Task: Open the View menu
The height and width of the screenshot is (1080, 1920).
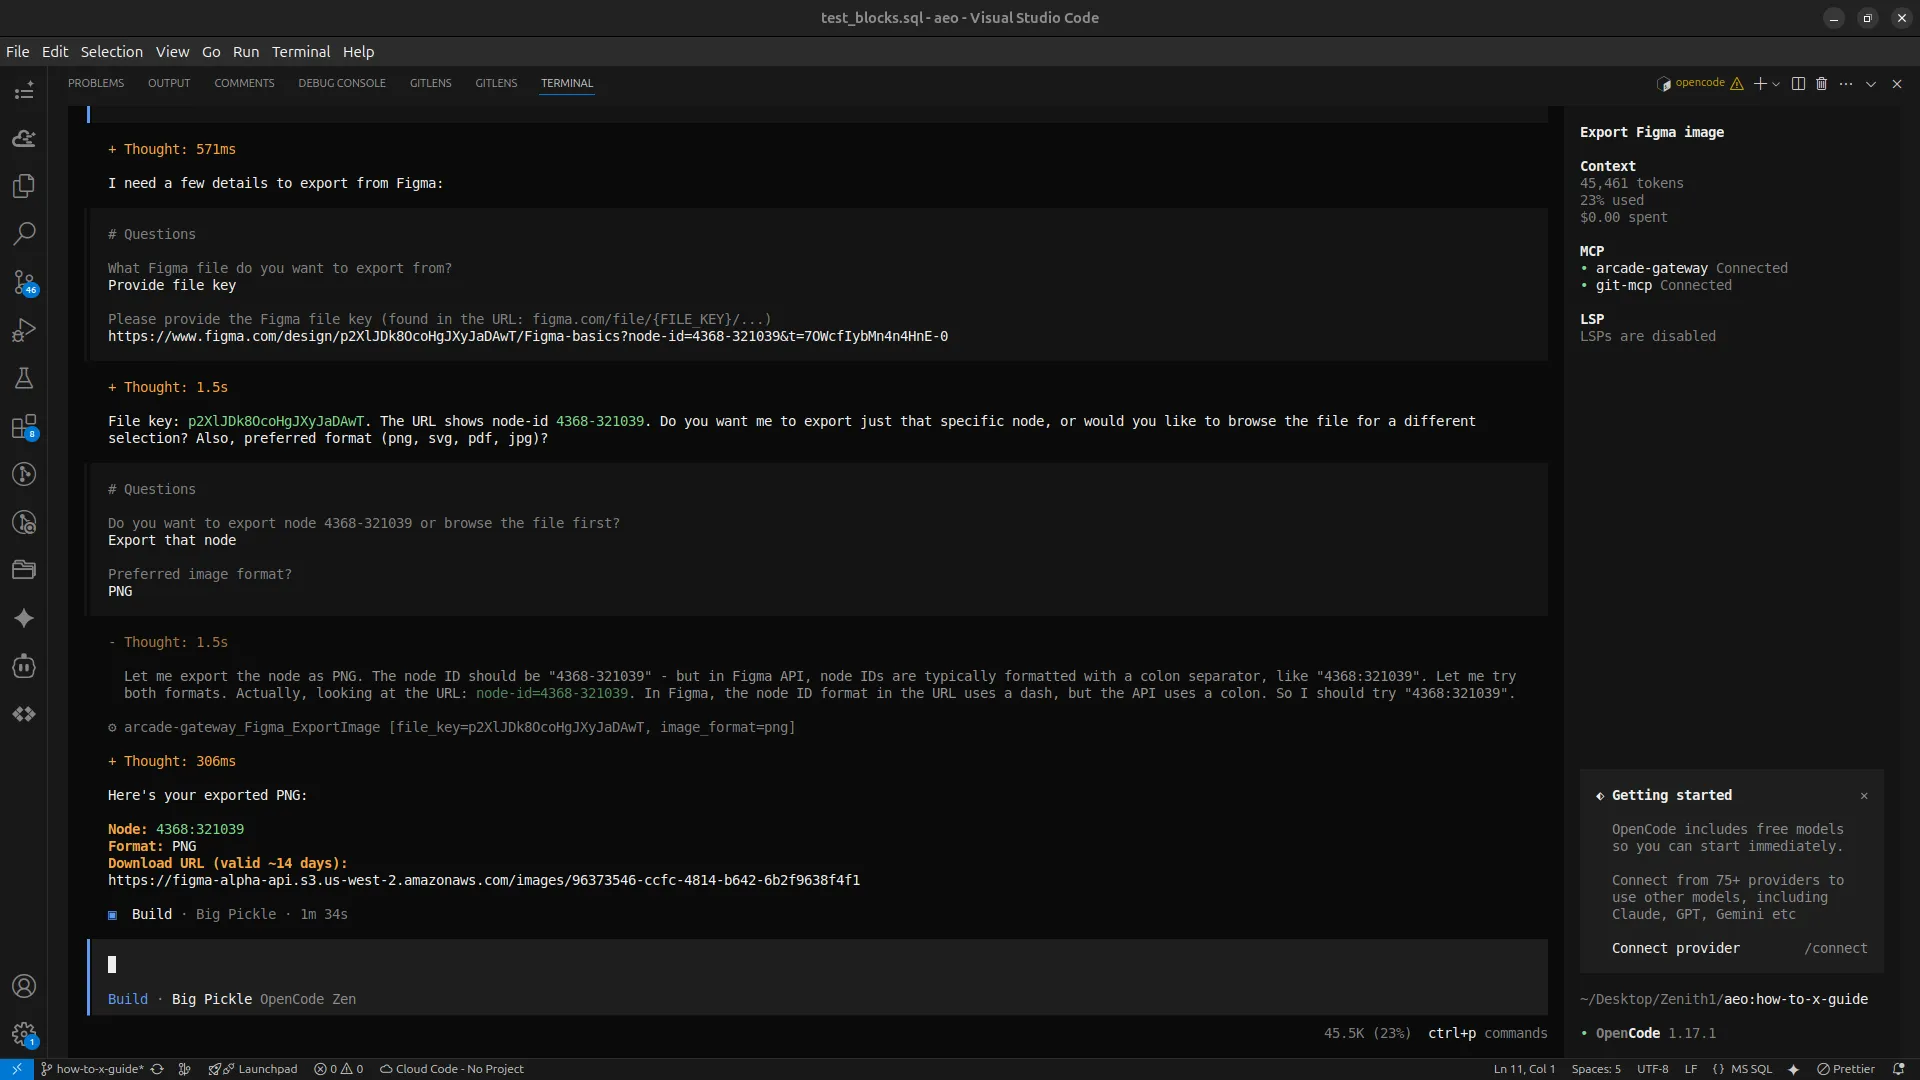Action: coord(172,52)
